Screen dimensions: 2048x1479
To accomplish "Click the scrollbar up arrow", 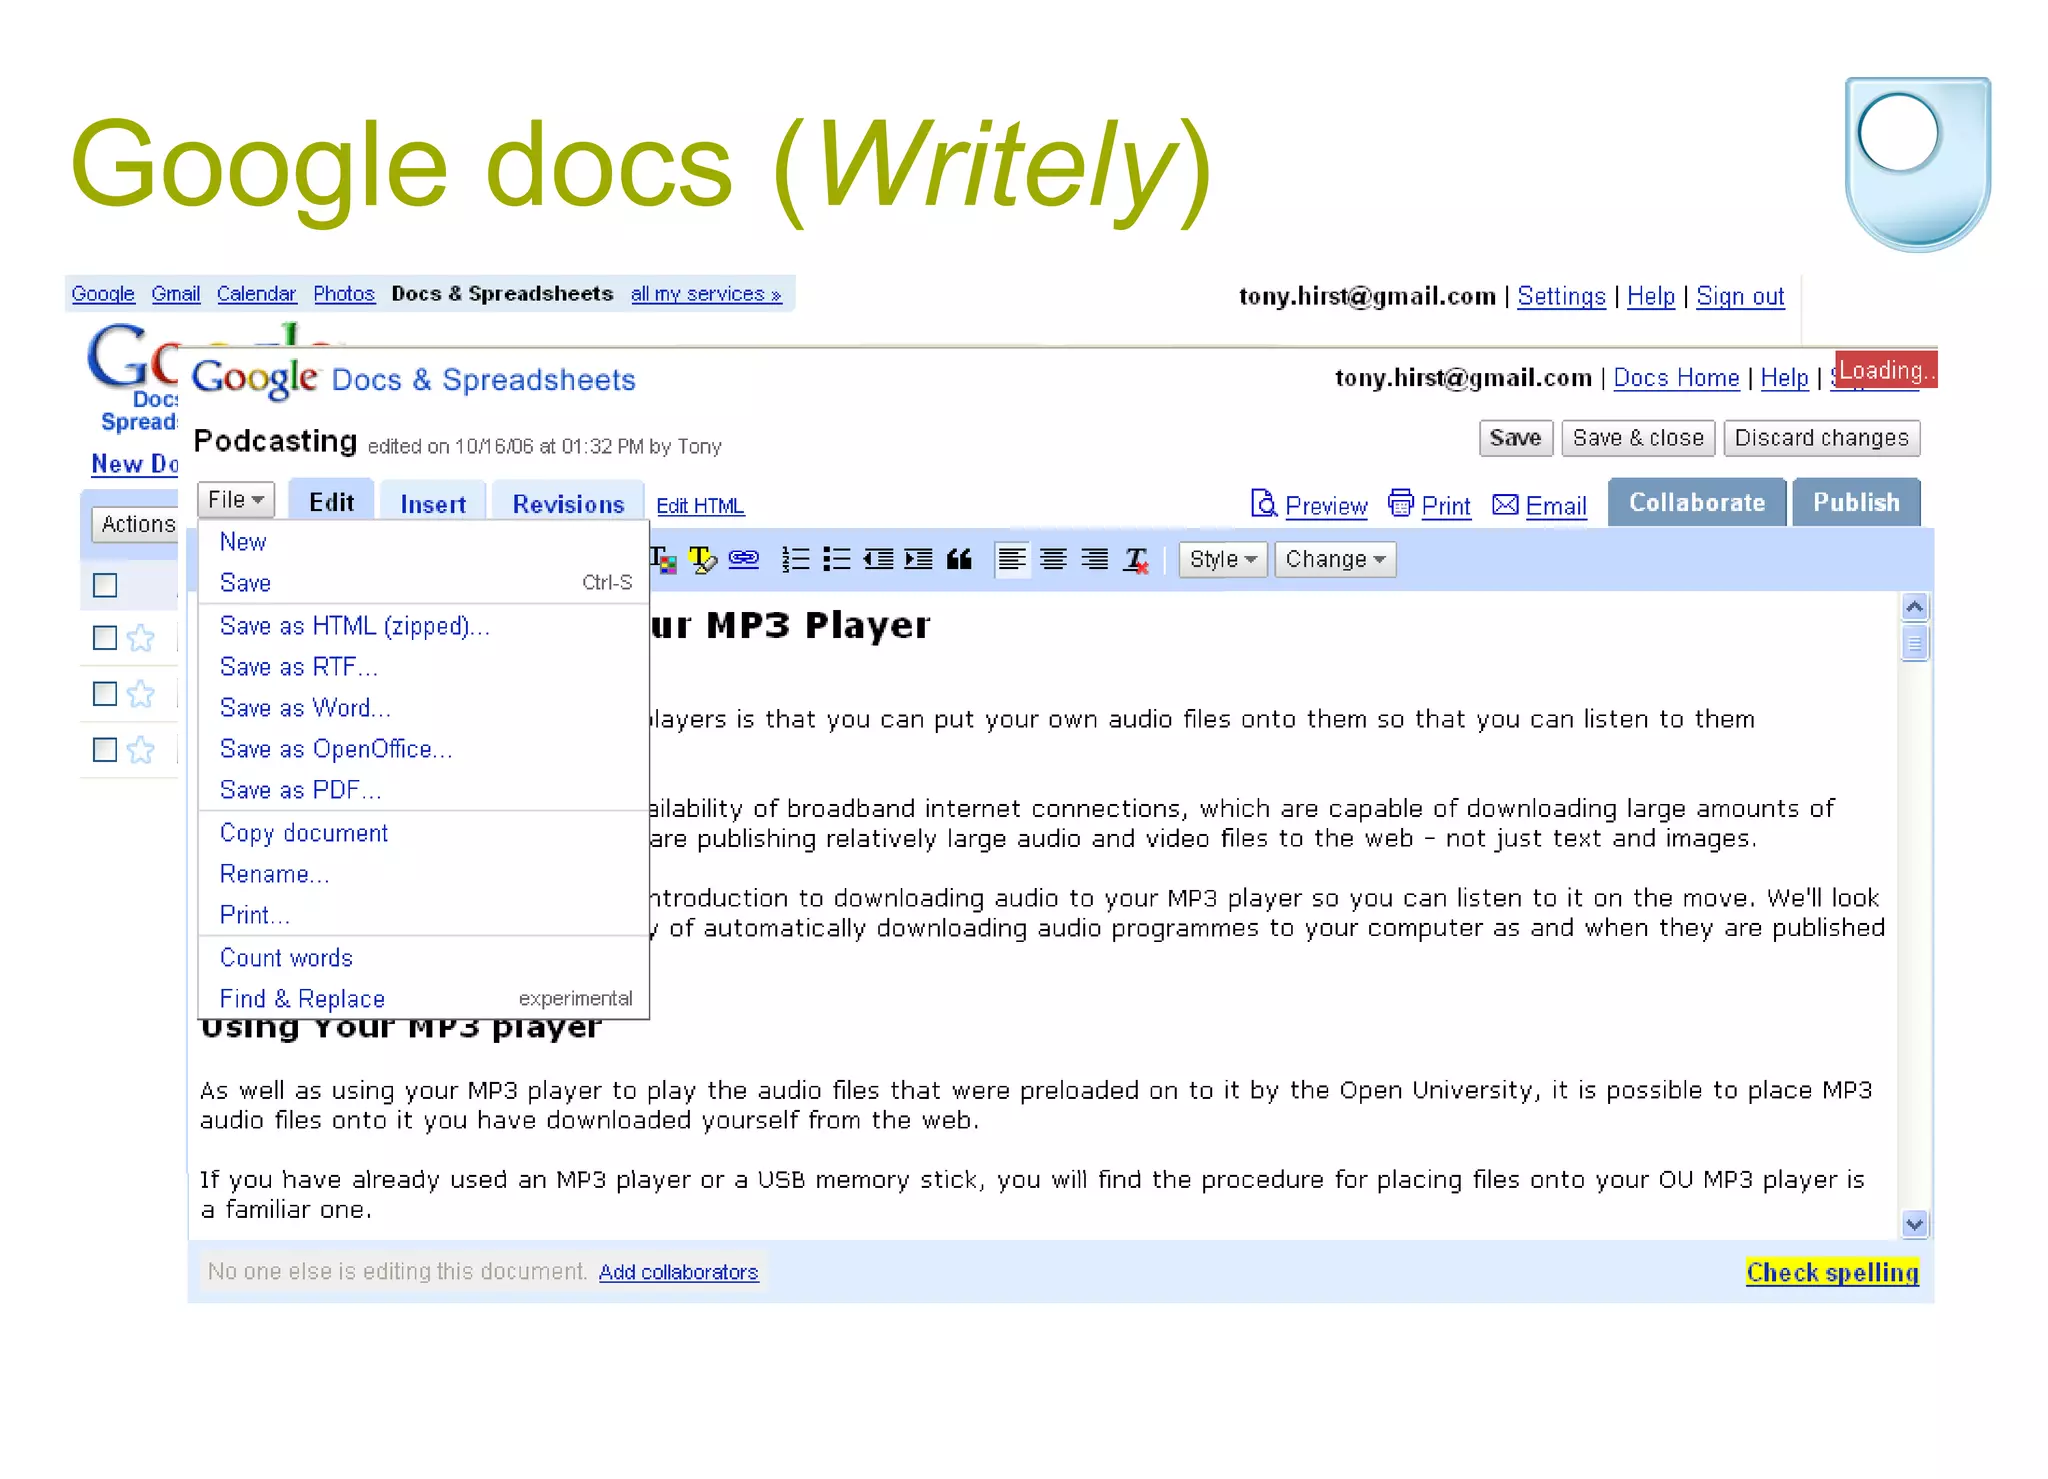I will pyautogui.click(x=1914, y=607).
